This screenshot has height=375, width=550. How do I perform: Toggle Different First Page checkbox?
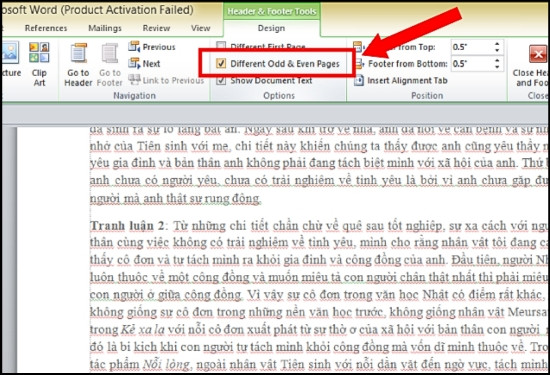[x=221, y=46]
